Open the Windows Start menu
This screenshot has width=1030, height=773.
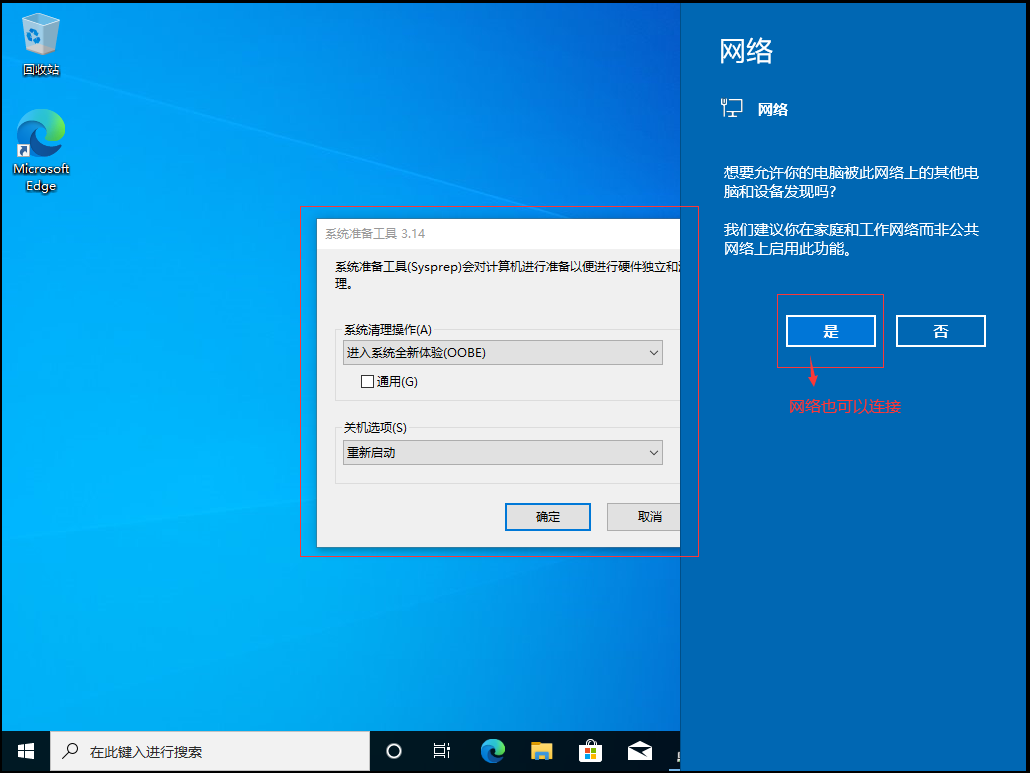25,750
